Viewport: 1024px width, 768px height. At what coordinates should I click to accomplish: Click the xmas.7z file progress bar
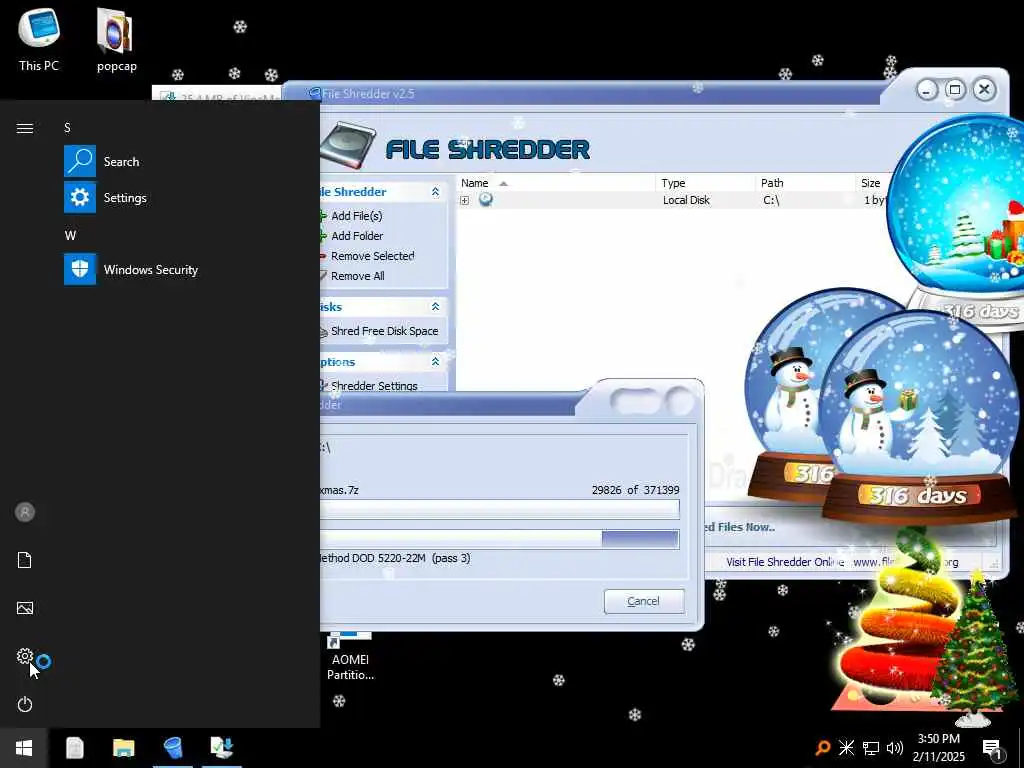(500, 509)
